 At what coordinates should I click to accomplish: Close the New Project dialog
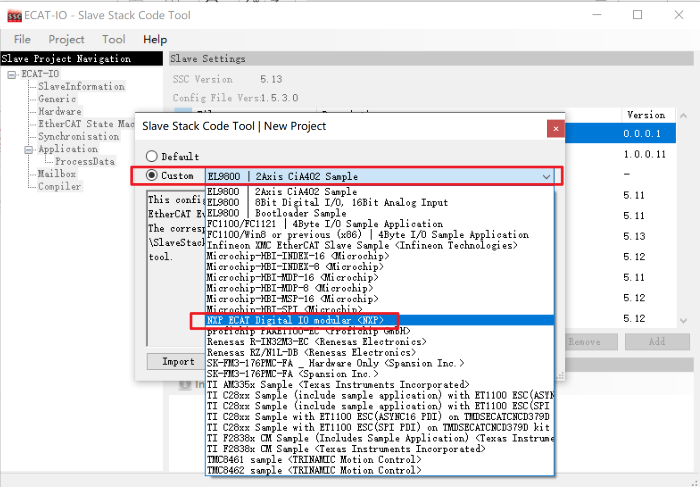click(554, 127)
